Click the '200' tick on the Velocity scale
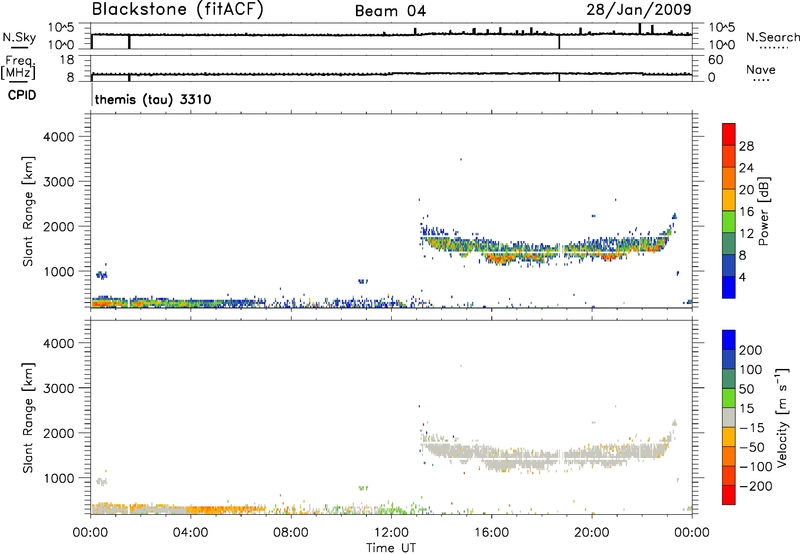The image size is (800, 554). tap(751, 350)
